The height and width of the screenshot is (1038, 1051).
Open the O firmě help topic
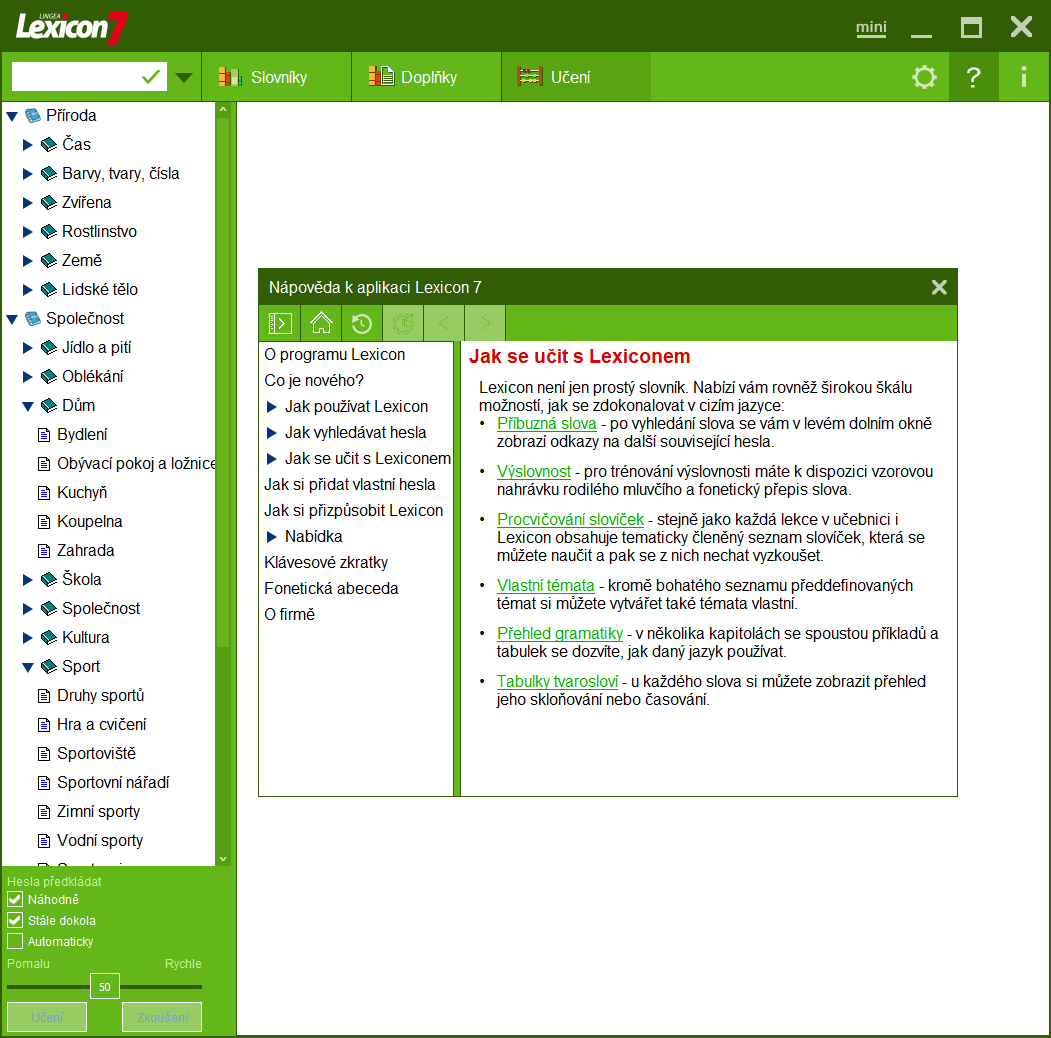[290, 614]
